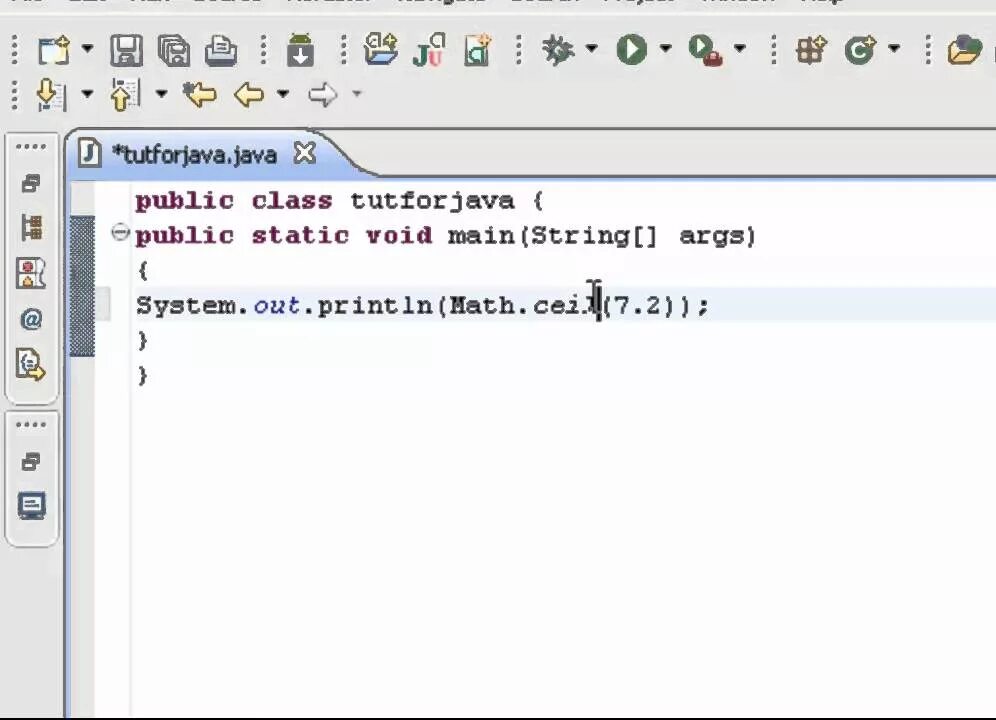Click the 'void' keyword in code

(x=399, y=236)
